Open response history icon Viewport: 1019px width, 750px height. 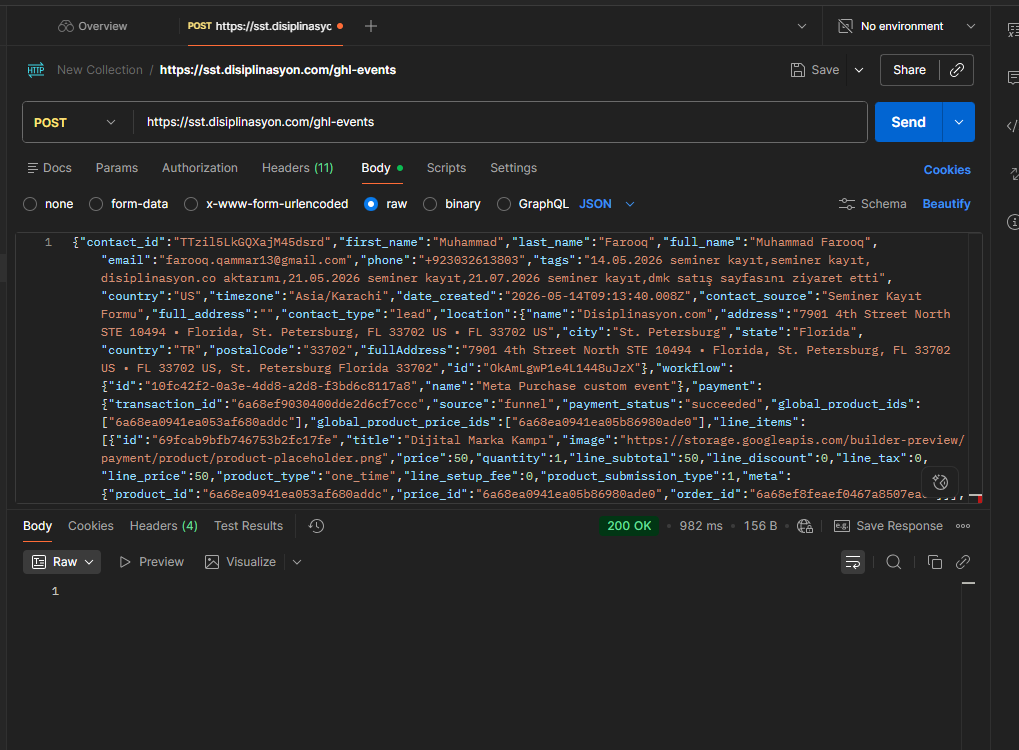(x=316, y=526)
